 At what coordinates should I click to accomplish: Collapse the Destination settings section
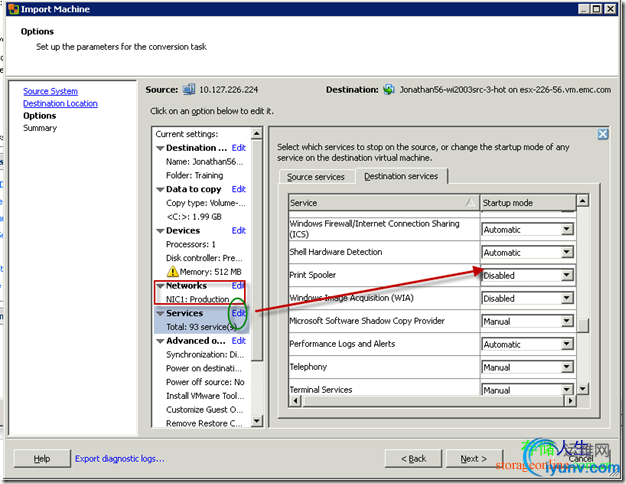click(x=160, y=148)
